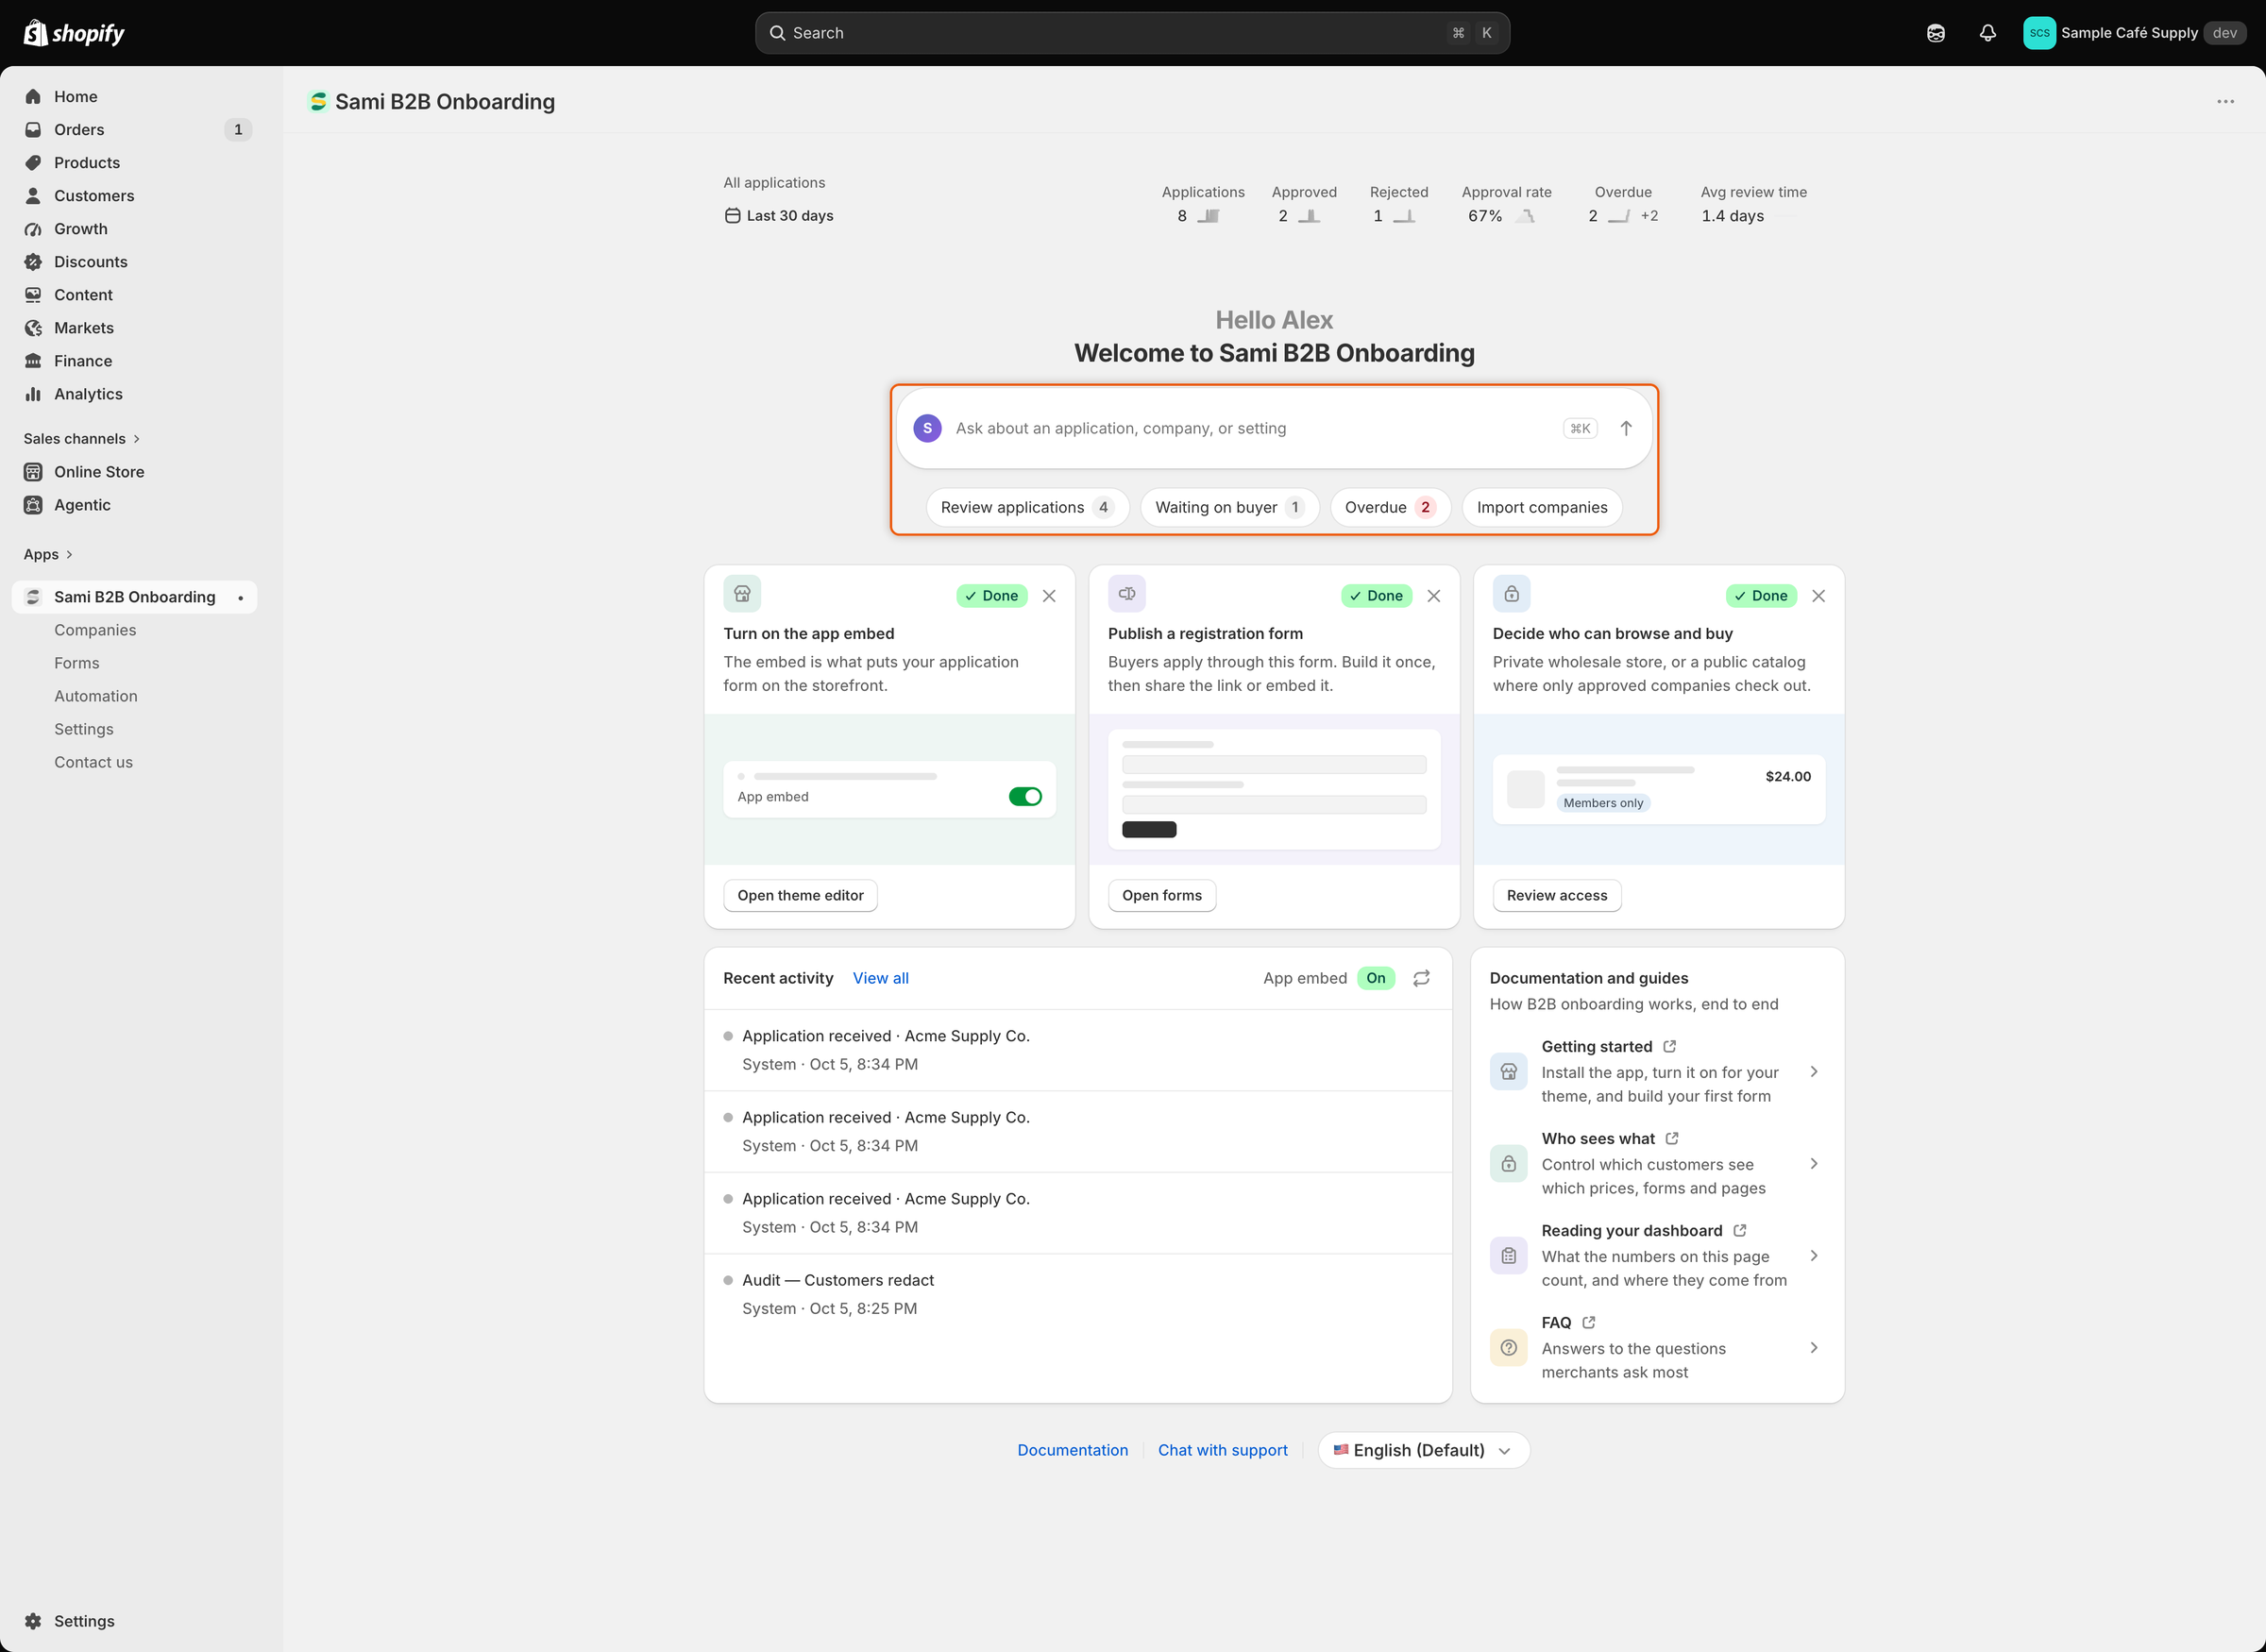Click the Markets globe icon
This screenshot has width=2266, height=1652.
[x=33, y=328]
